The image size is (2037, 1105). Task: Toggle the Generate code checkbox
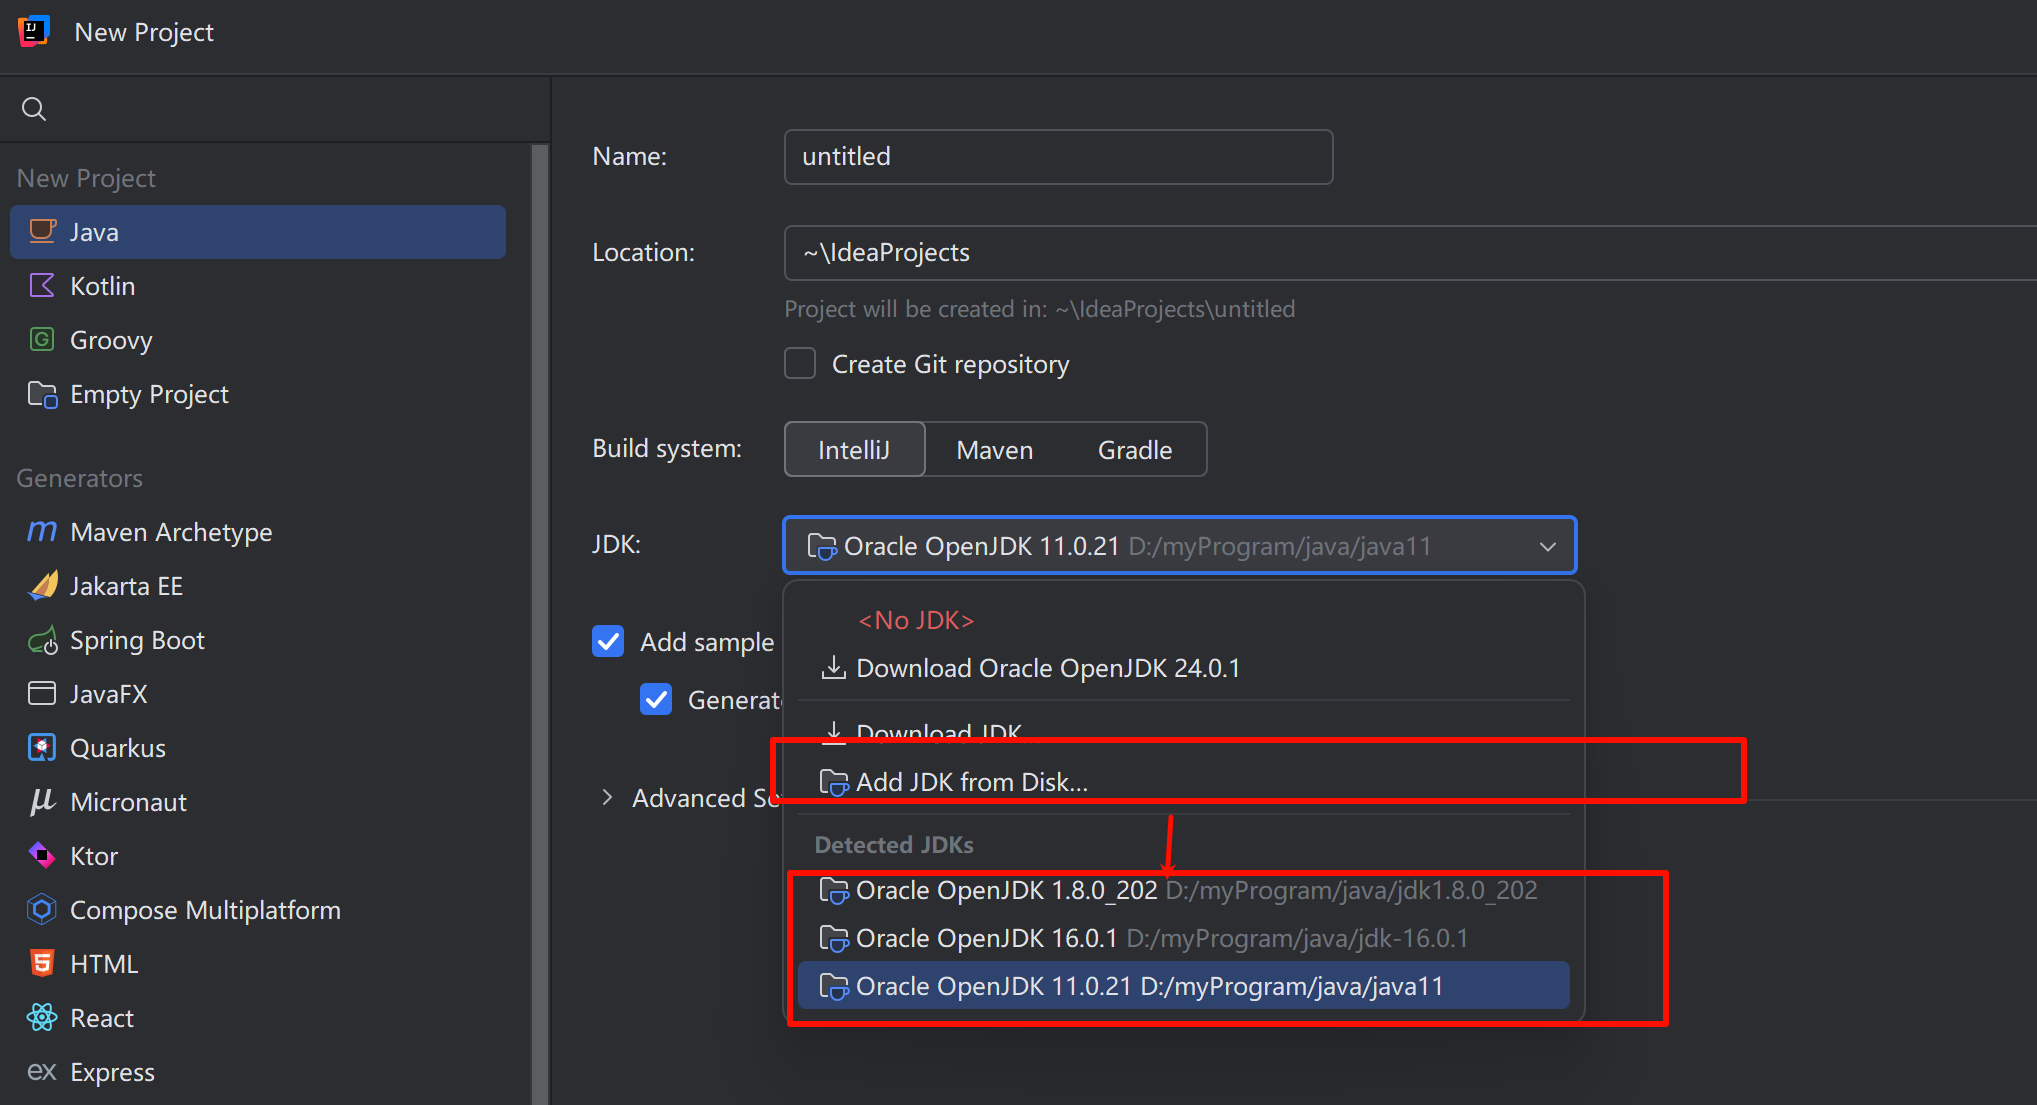click(x=656, y=699)
